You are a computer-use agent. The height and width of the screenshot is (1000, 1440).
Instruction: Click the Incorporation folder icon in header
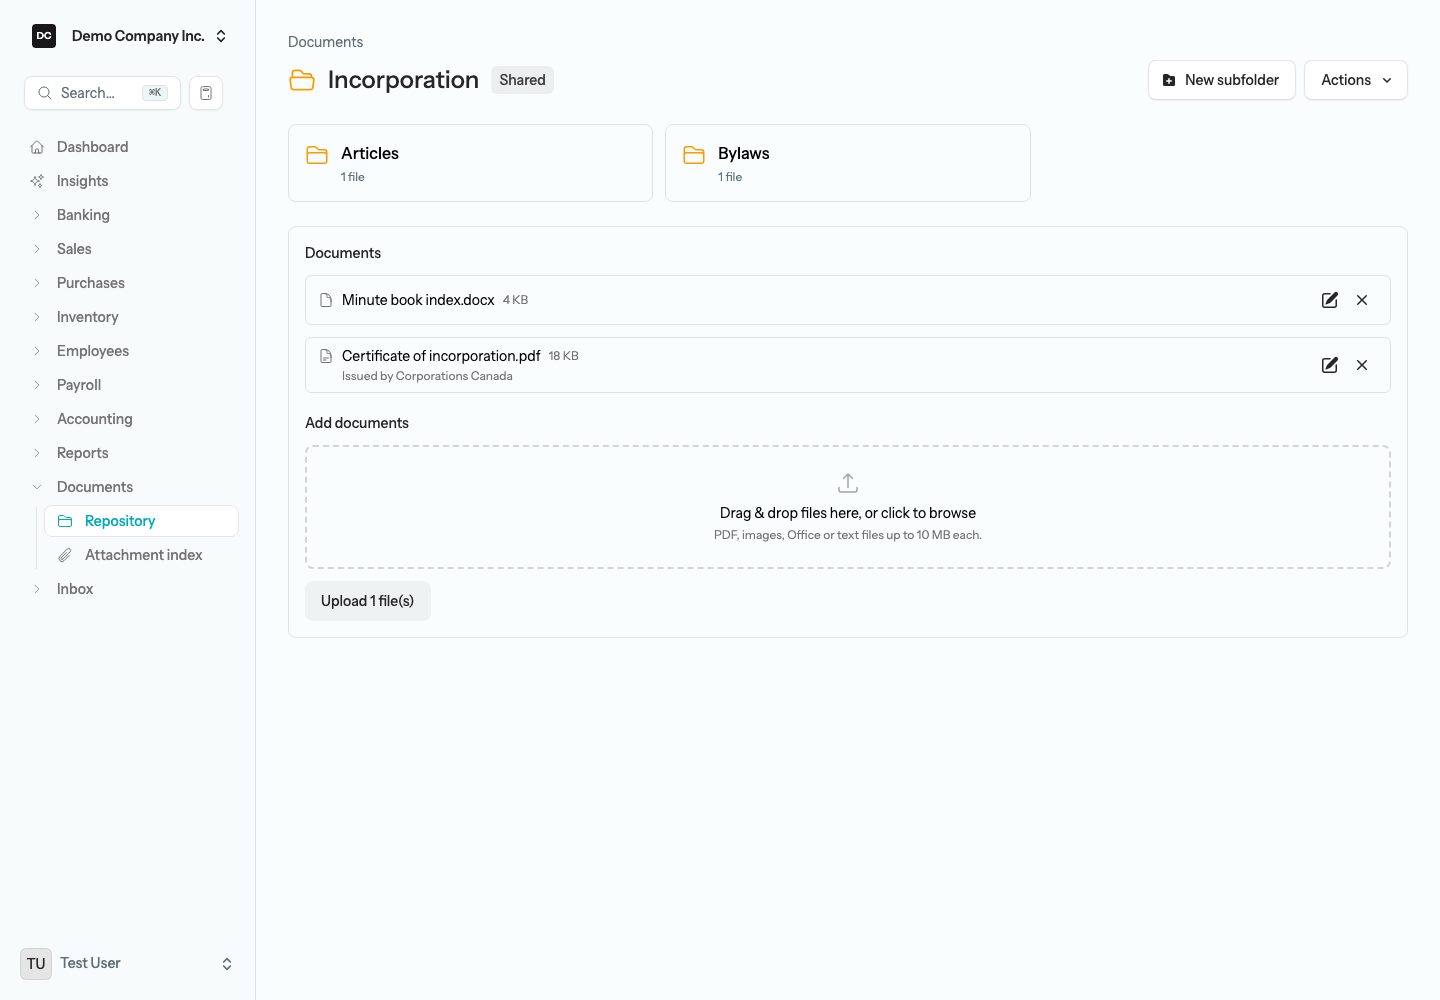[302, 80]
